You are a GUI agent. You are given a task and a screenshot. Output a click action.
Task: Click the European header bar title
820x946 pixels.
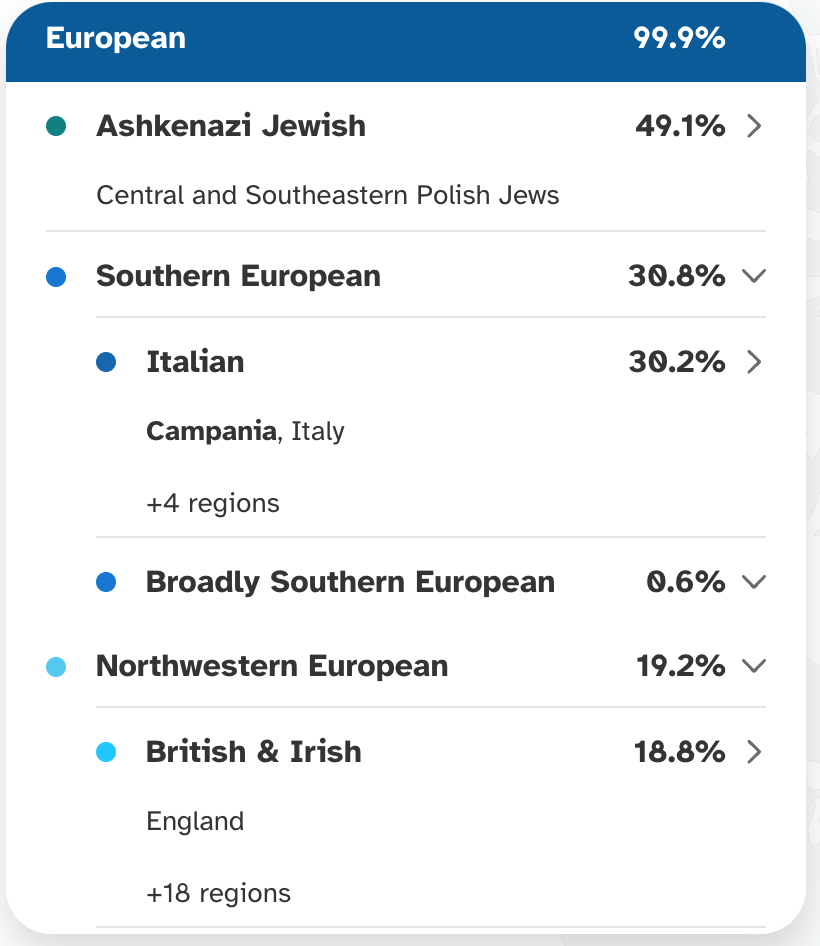tap(116, 39)
